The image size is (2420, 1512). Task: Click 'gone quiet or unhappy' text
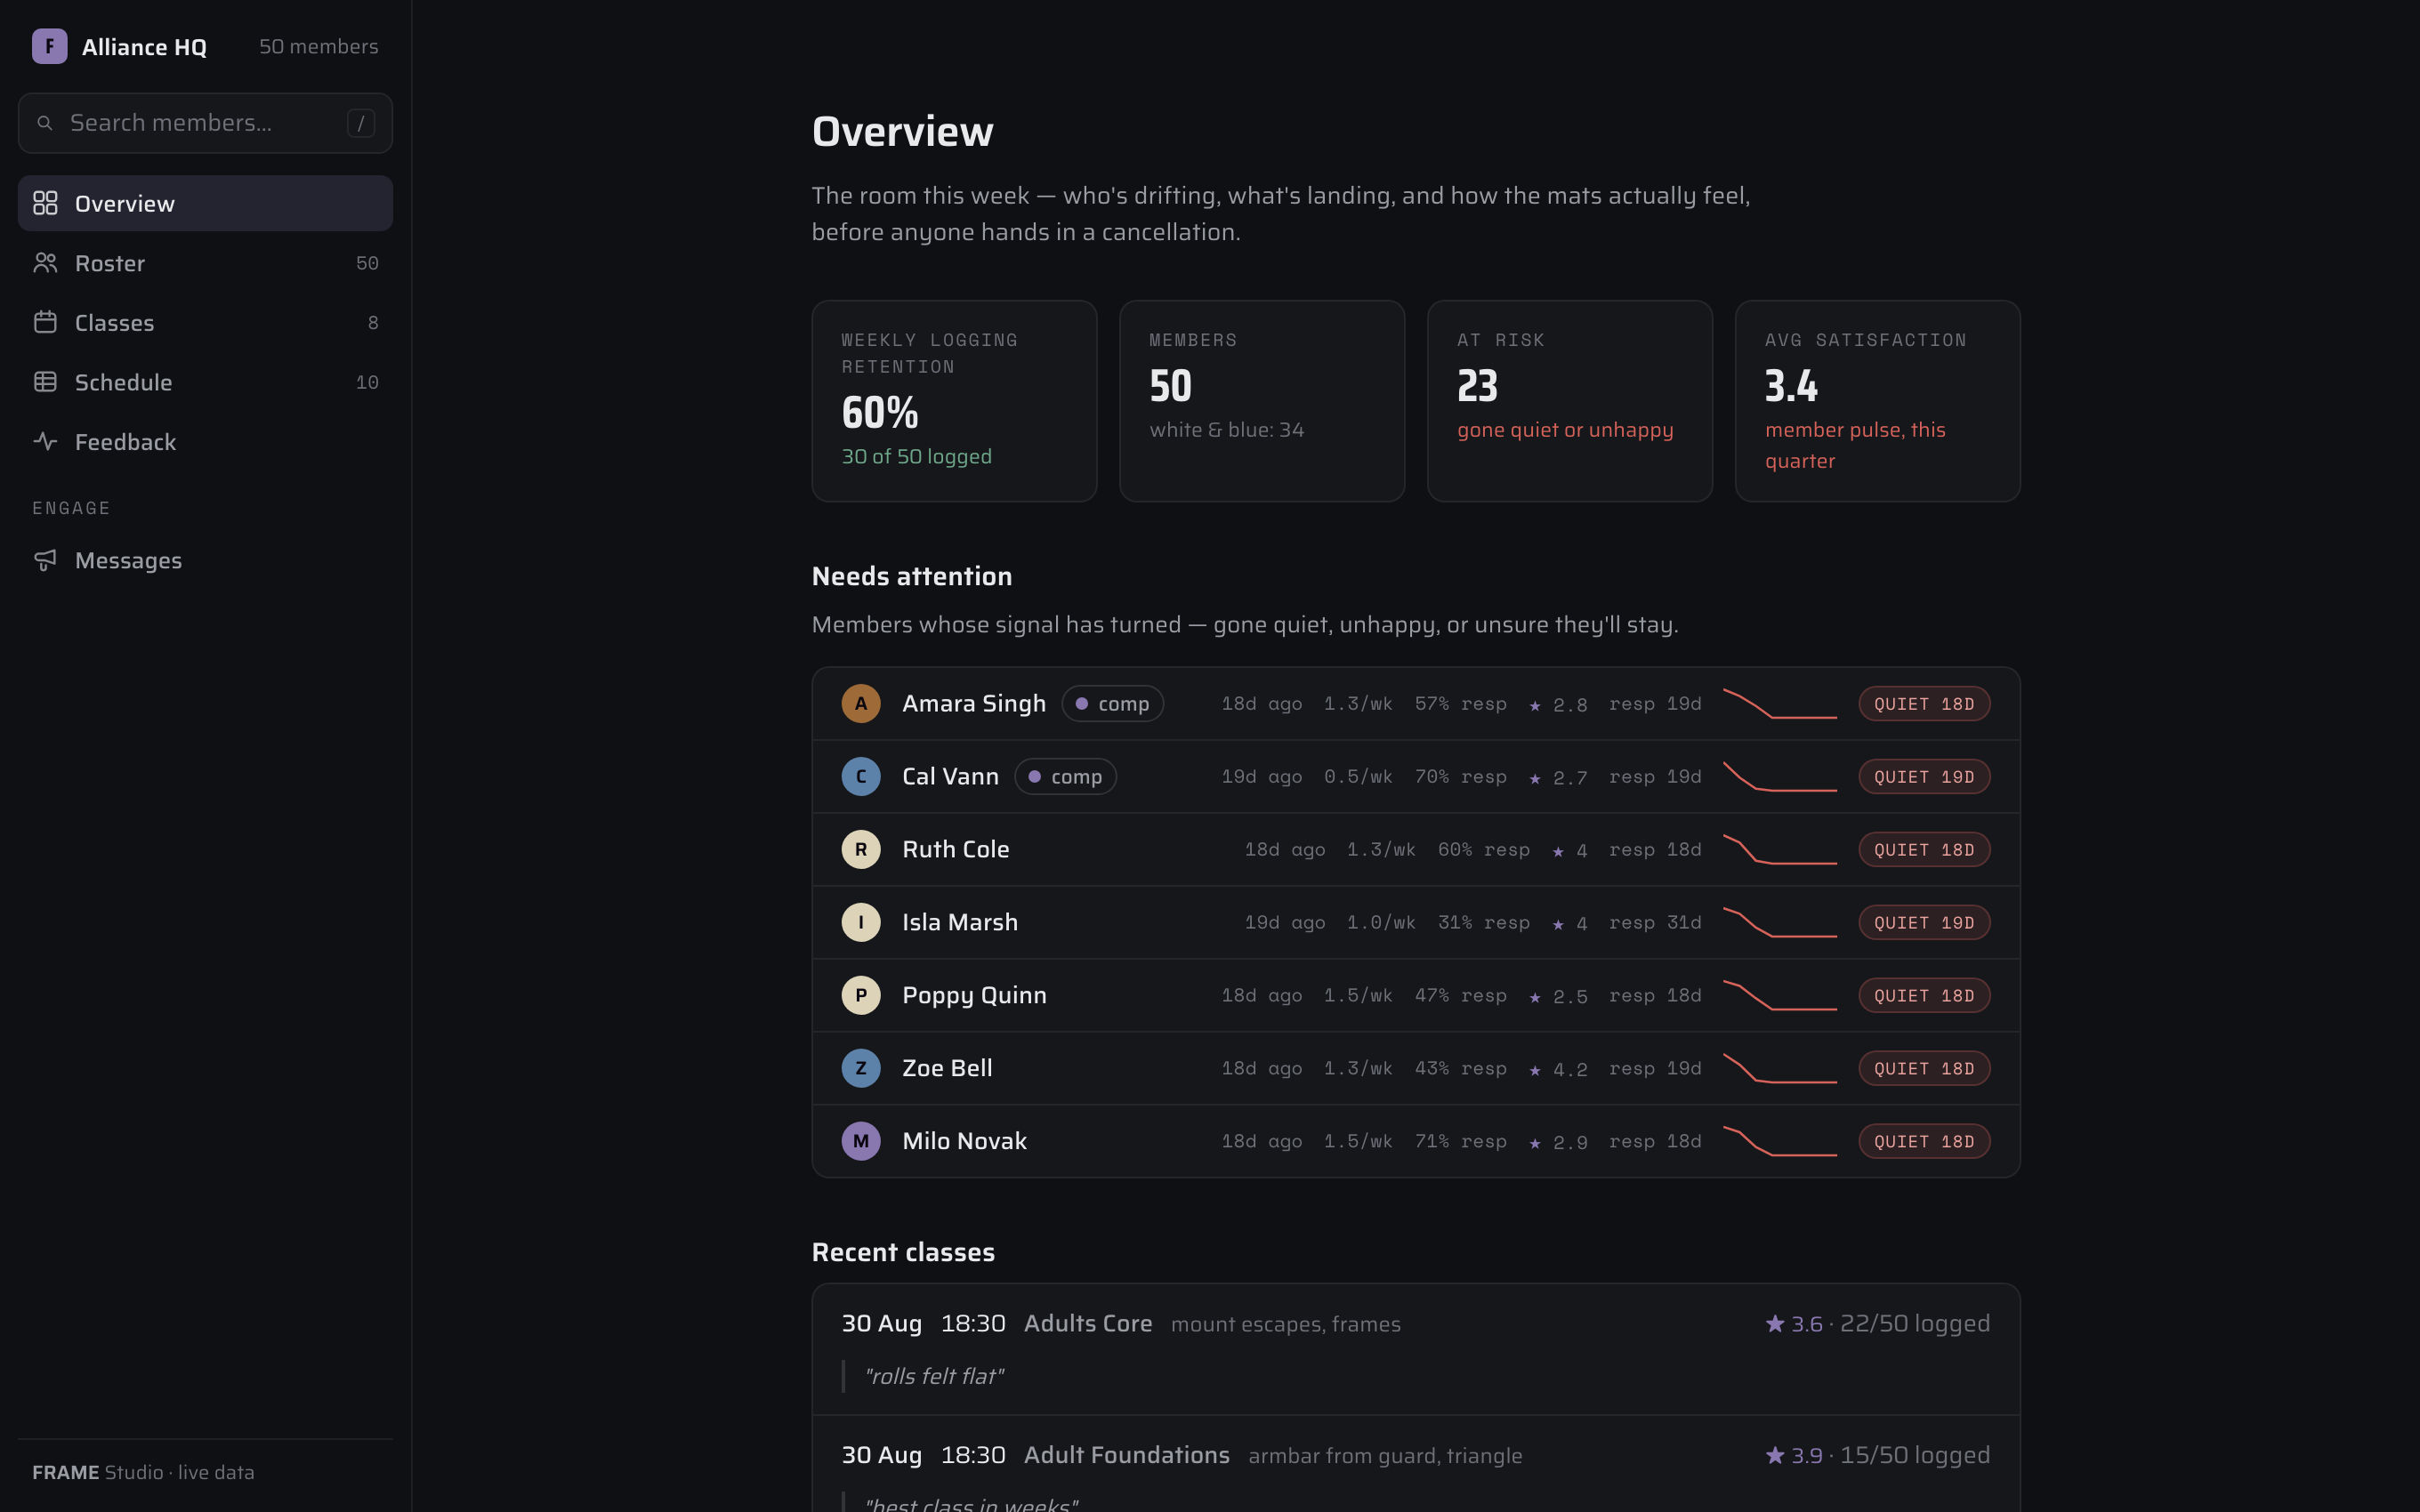tap(1565, 430)
